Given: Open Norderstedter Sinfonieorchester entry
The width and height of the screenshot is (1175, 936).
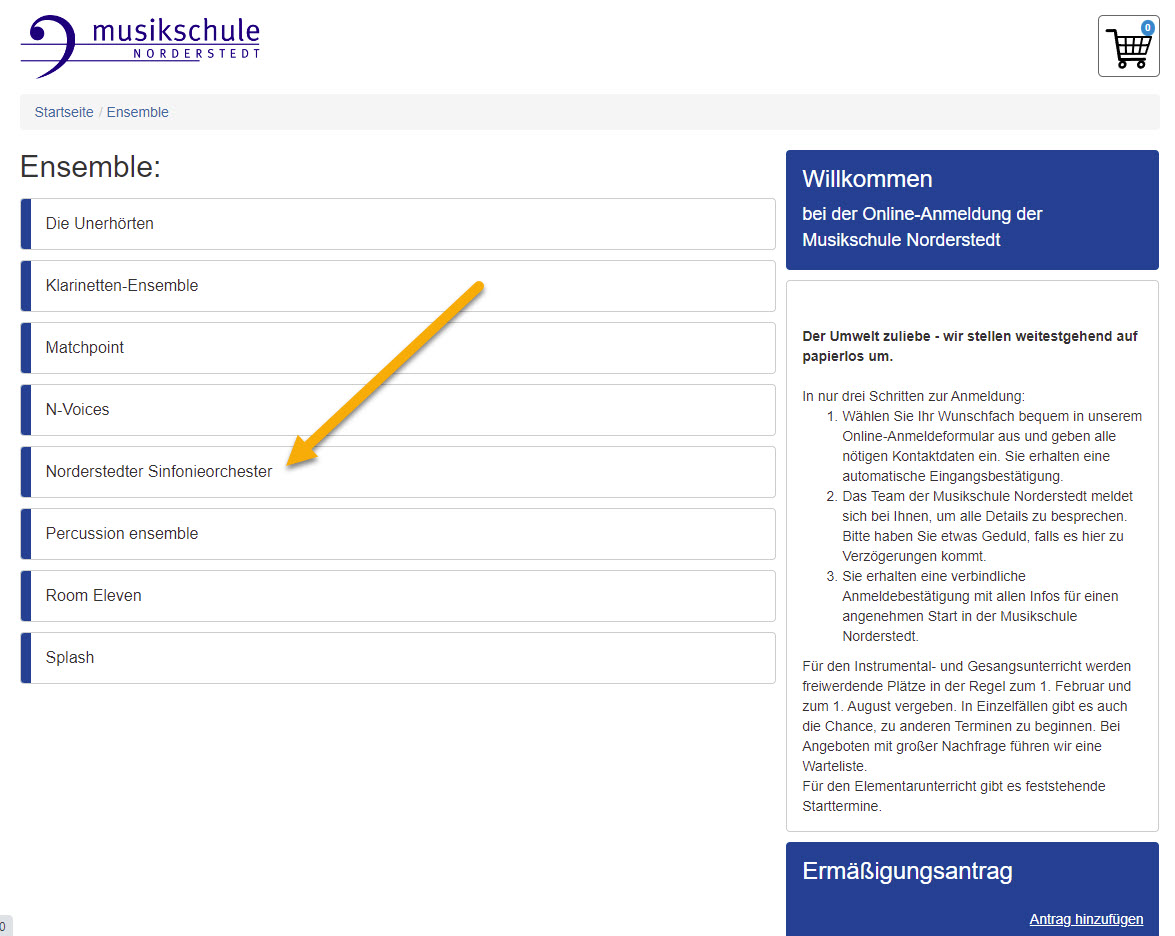Looking at the screenshot, I should [398, 471].
